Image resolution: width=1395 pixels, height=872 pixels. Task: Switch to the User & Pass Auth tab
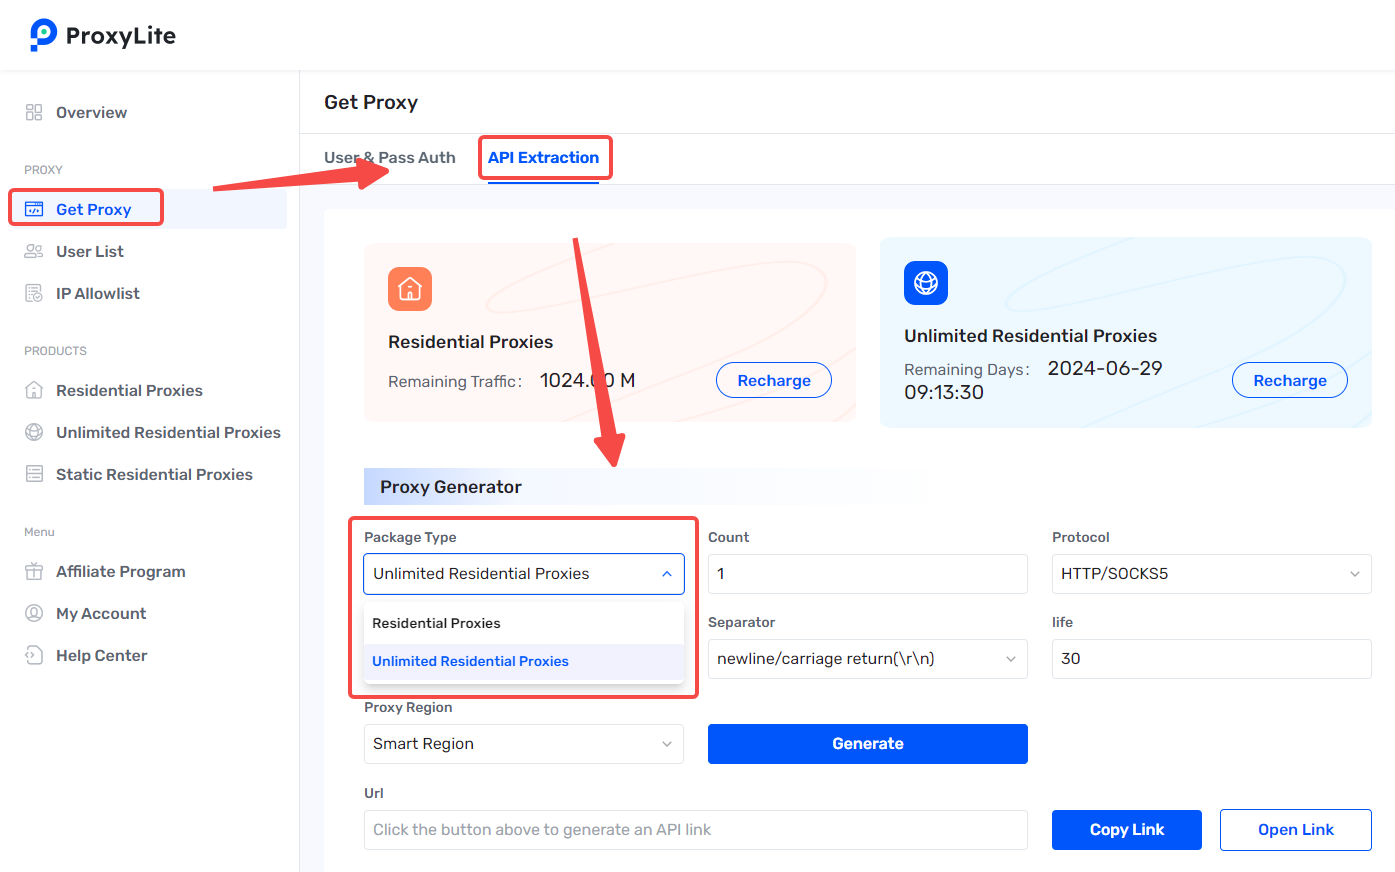pos(390,158)
